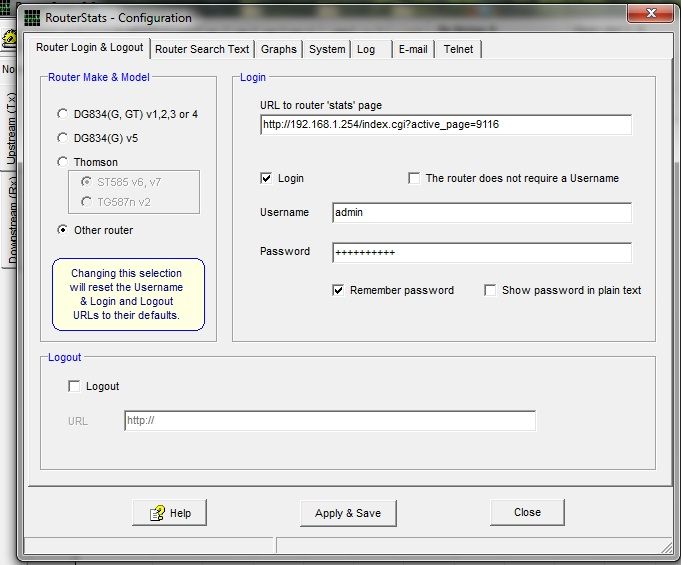Toggle the Remember password checkbox
The height and width of the screenshot is (565, 681).
tap(339, 290)
